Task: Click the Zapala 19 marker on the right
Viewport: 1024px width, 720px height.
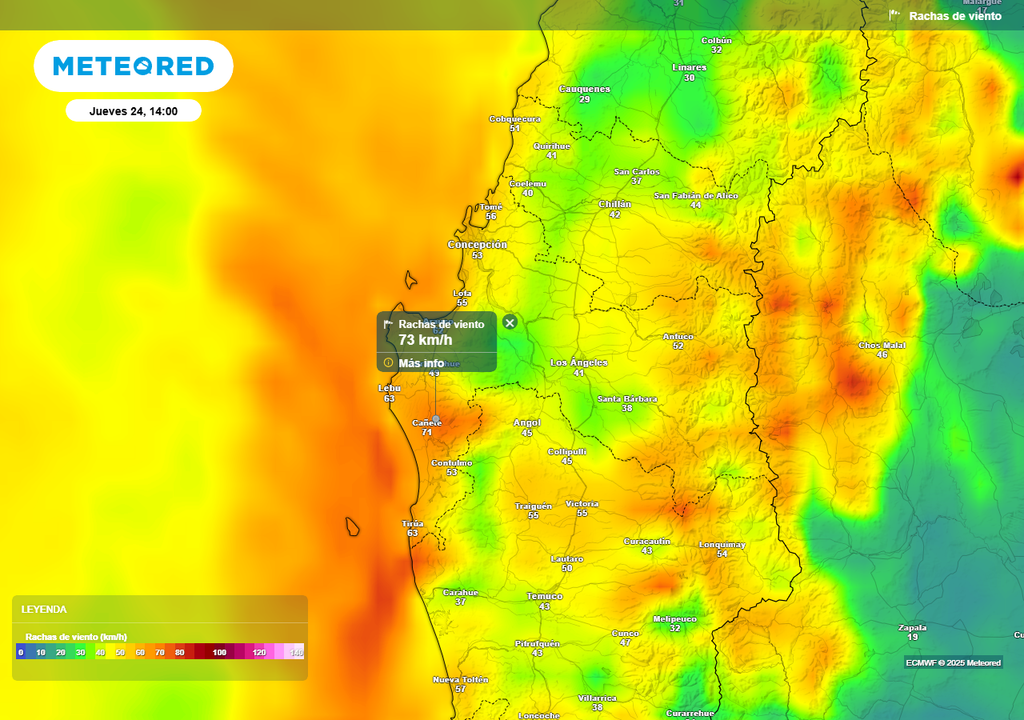Action: point(911,631)
